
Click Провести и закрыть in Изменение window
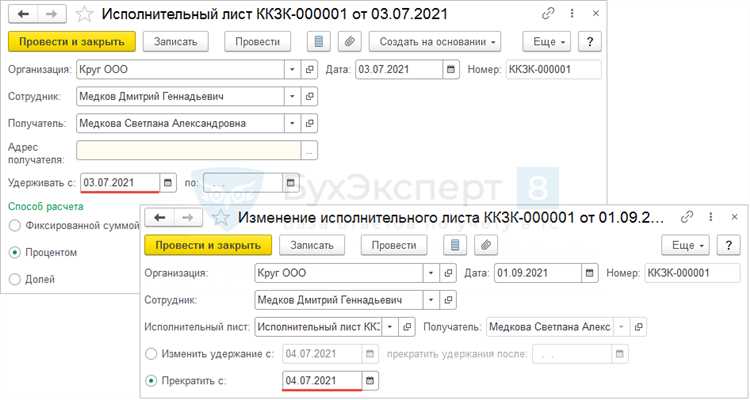coord(208,245)
